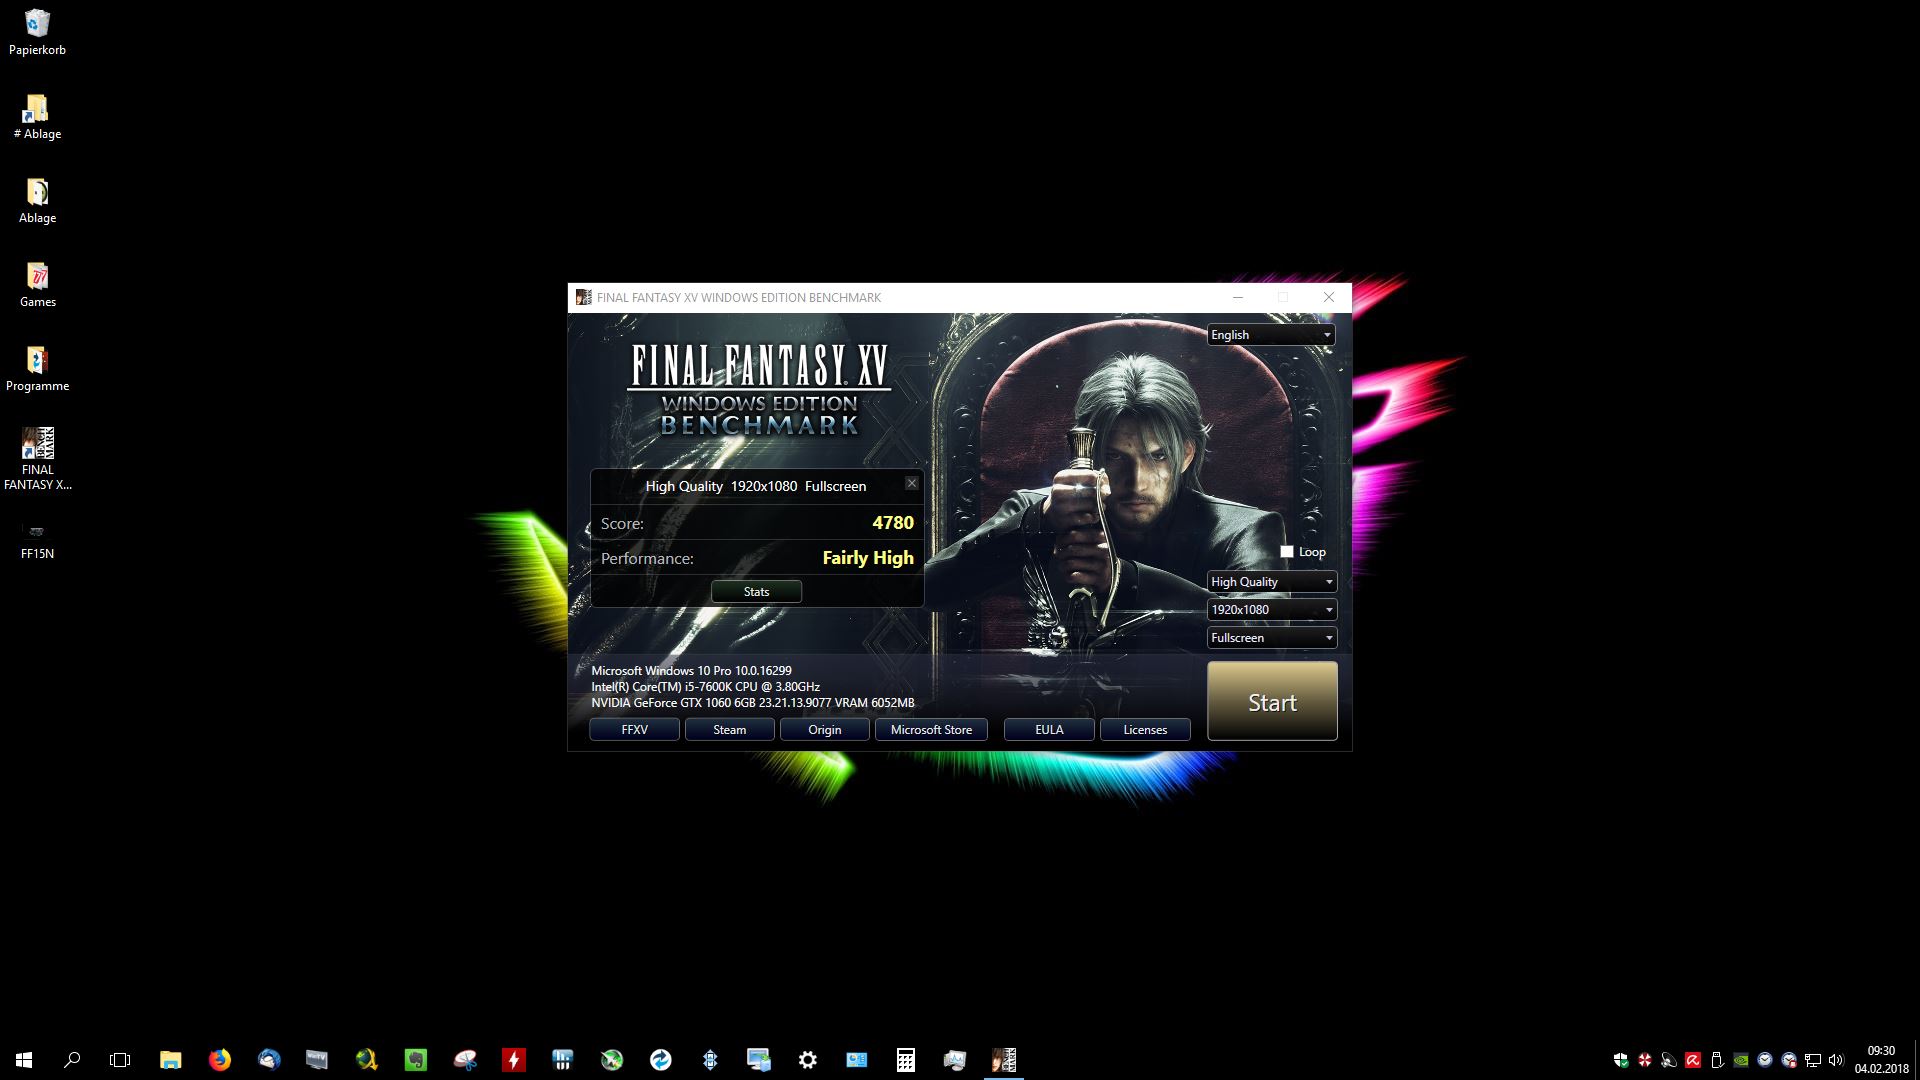Close the score results panel
The image size is (1920, 1080).
click(911, 483)
